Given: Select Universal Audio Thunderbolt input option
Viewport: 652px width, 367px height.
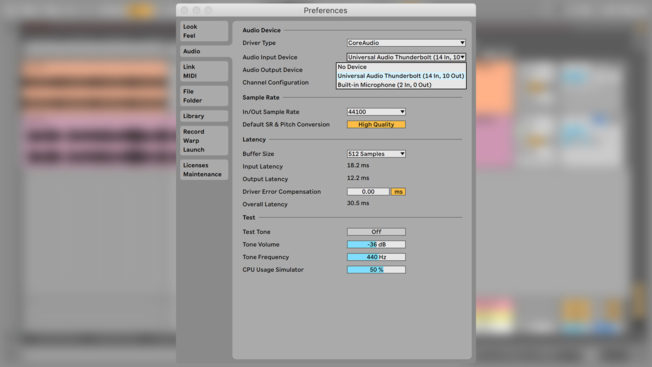Looking at the screenshot, I should 401,76.
